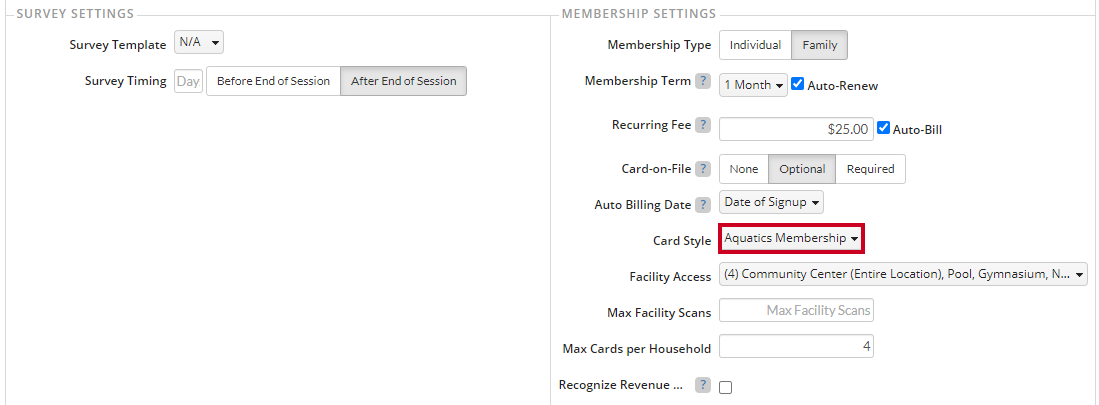Click the Max Facility Scans field
The height and width of the screenshot is (405, 1099).
pos(797,310)
